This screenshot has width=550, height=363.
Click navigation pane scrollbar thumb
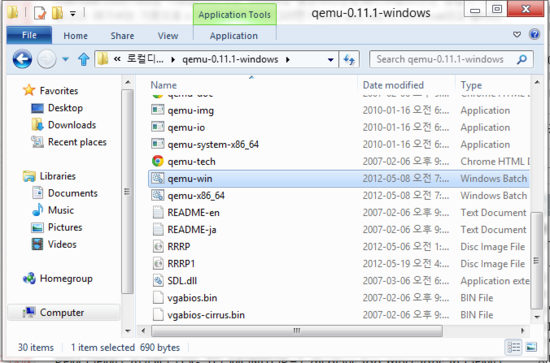(x=127, y=191)
